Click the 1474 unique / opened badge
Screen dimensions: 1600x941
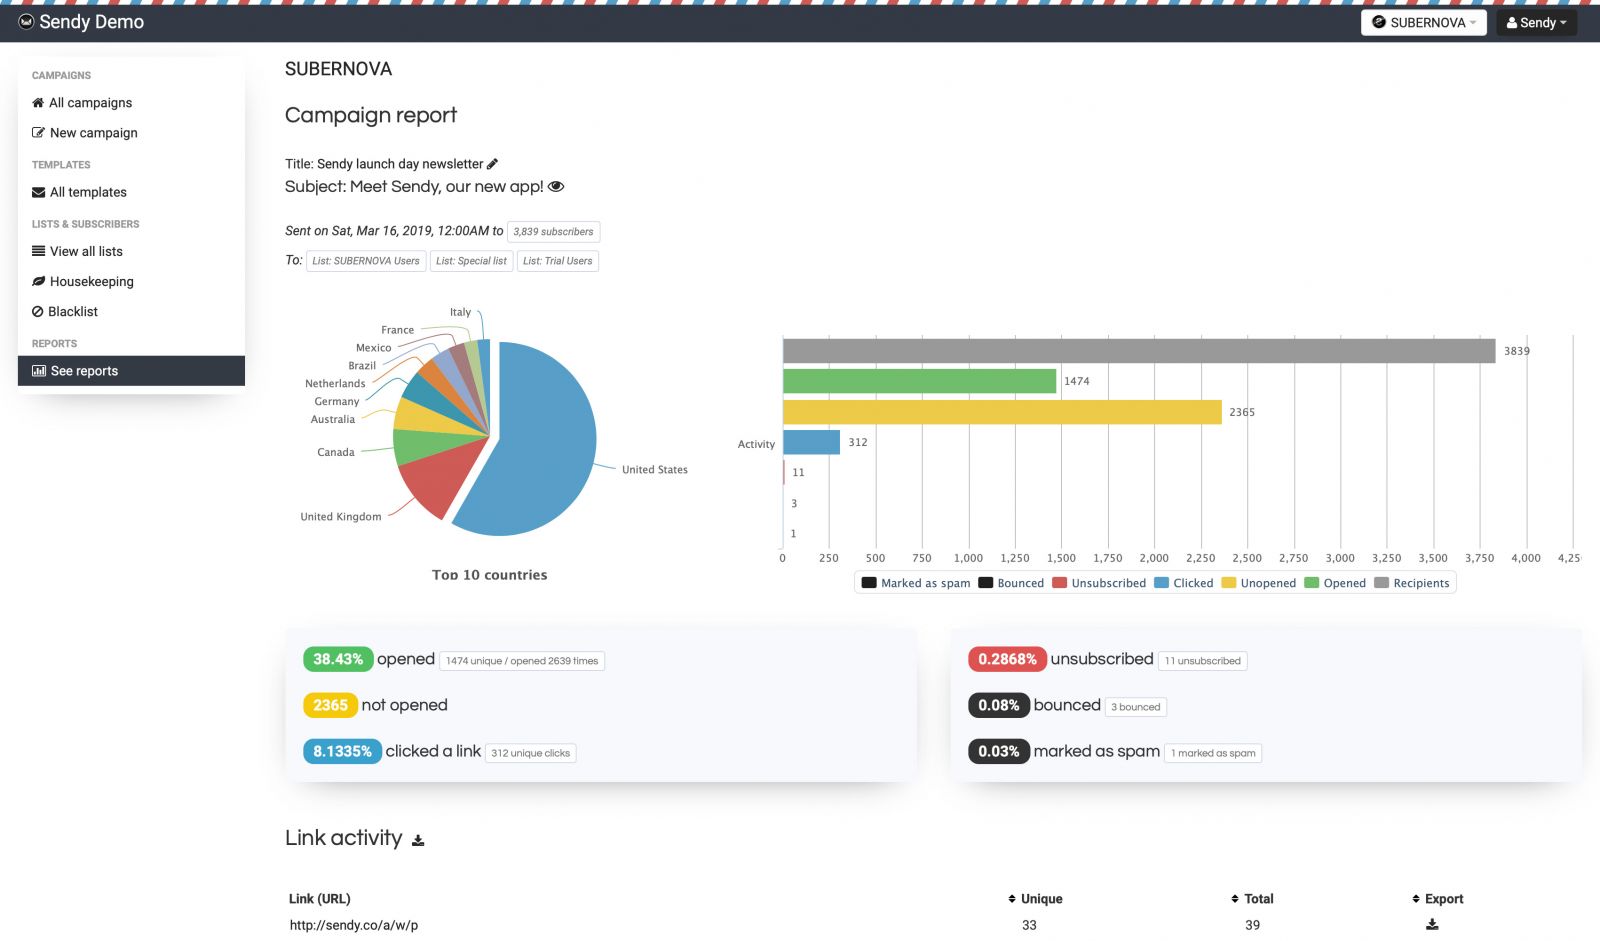(522, 661)
